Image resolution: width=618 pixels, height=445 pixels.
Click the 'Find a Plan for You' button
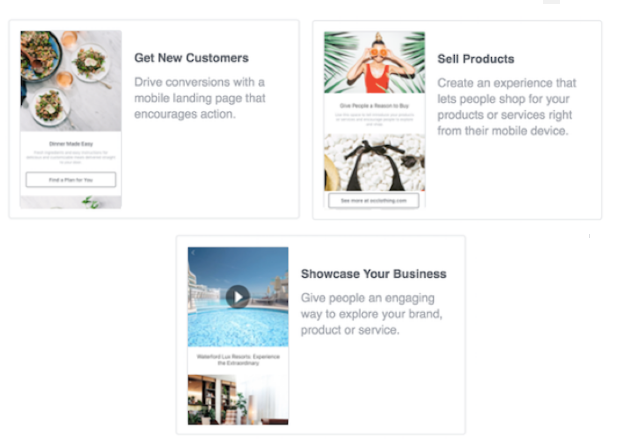pyautogui.click(x=71, y=180)
